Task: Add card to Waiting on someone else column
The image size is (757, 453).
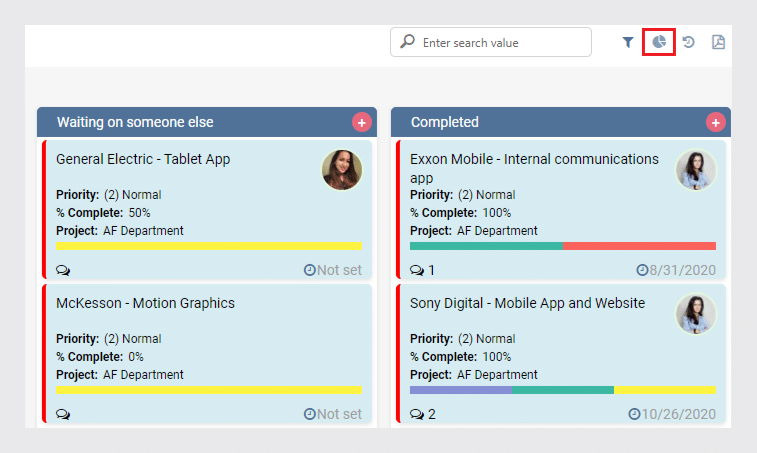Action: pos(362,122)
